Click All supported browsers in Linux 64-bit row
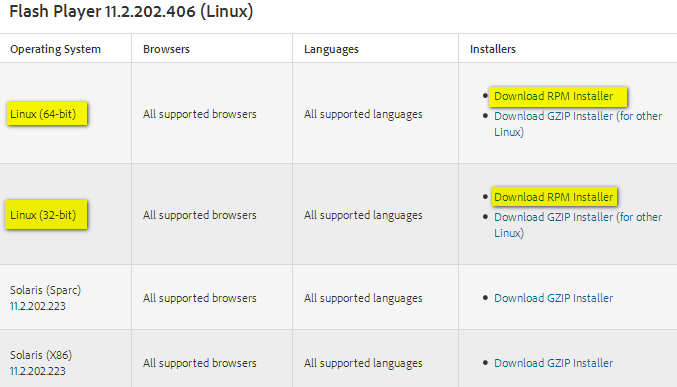This screenshot has height=387, width=677. [199, 114]
